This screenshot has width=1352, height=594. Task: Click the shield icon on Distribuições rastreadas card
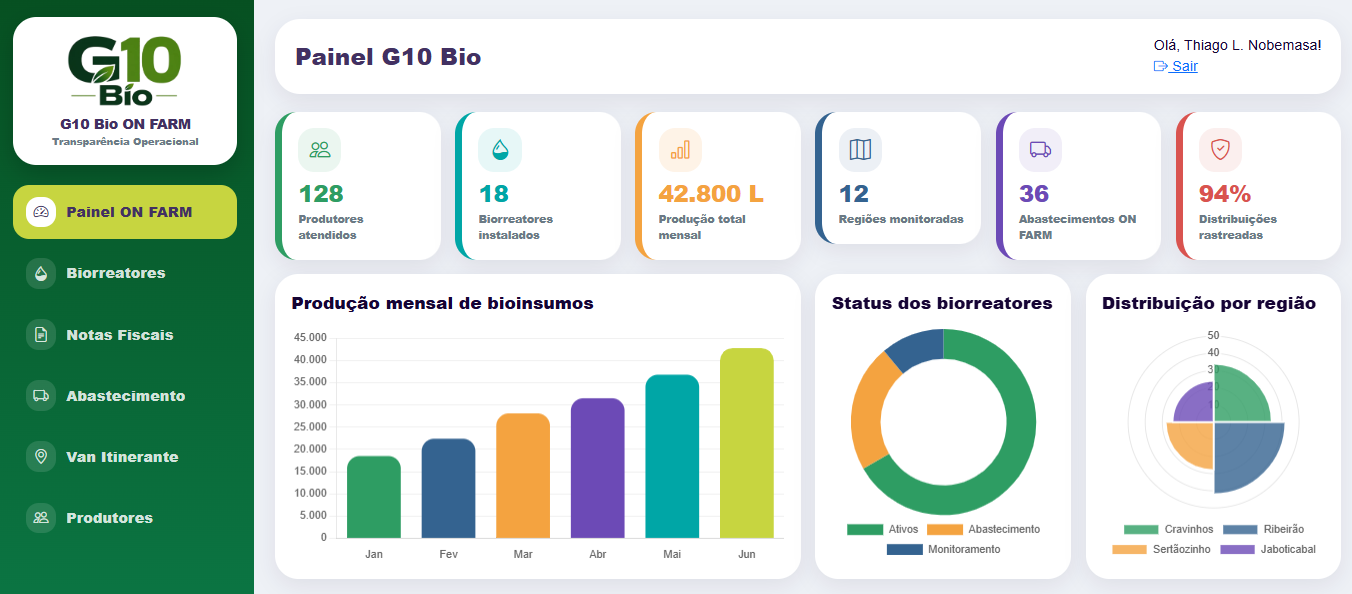pyautogui.click(x=1220, y=150)
